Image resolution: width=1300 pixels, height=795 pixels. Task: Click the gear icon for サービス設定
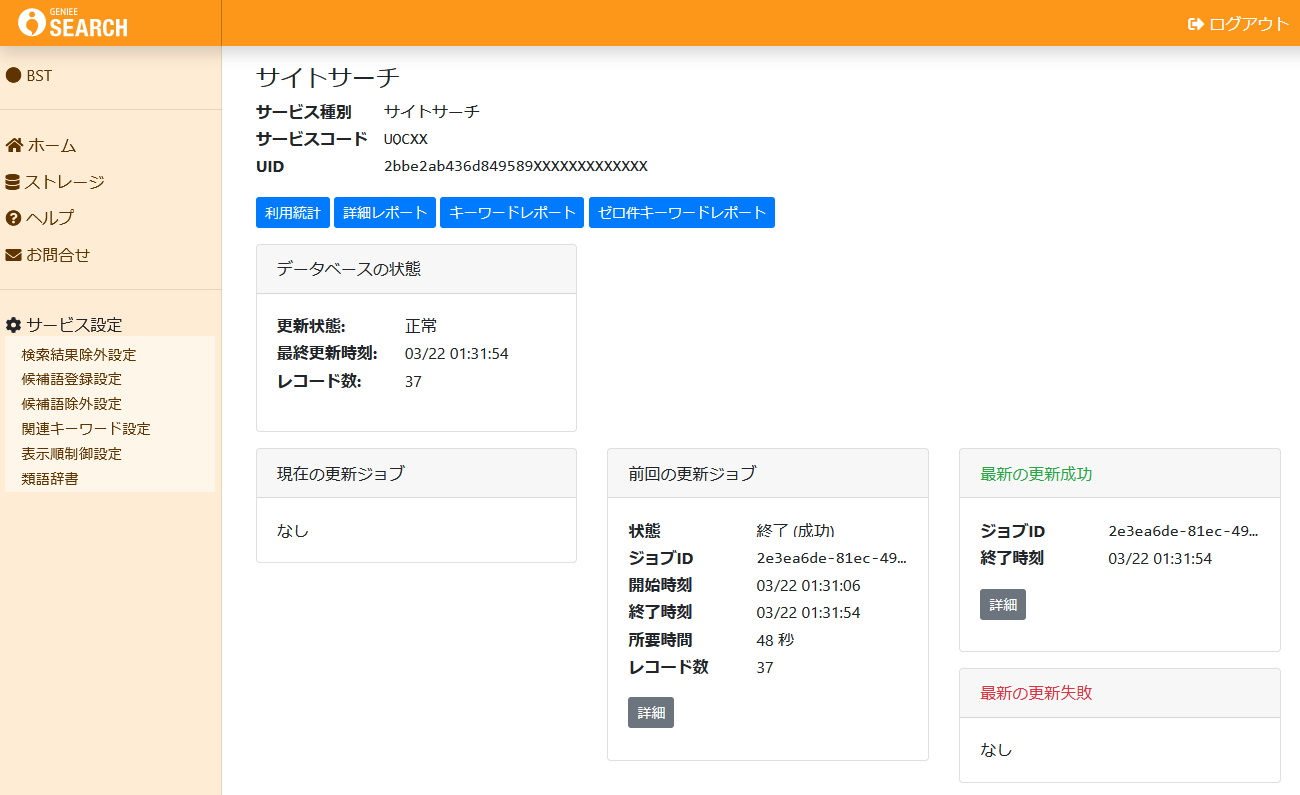14,325
